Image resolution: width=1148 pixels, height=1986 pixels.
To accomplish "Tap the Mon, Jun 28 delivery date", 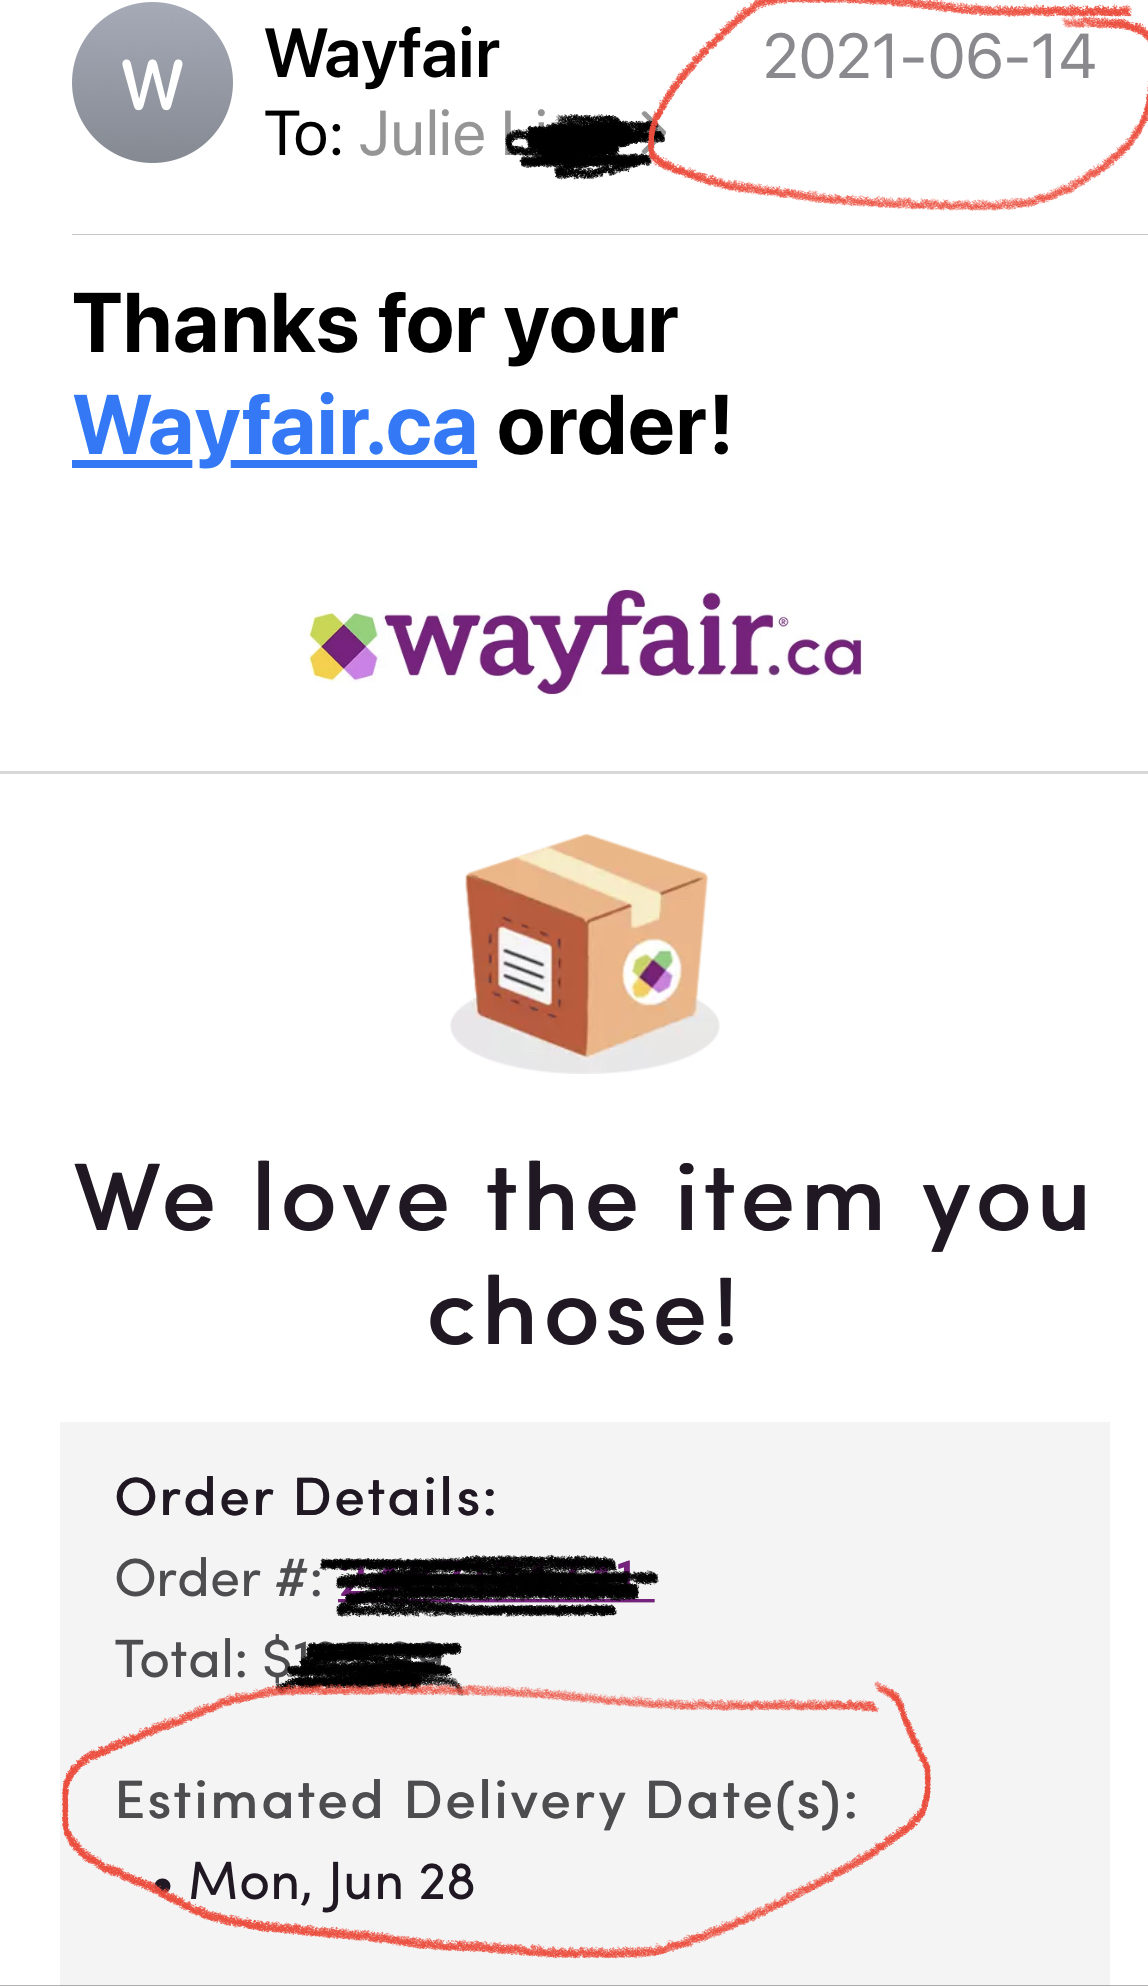I will 331,1882.
